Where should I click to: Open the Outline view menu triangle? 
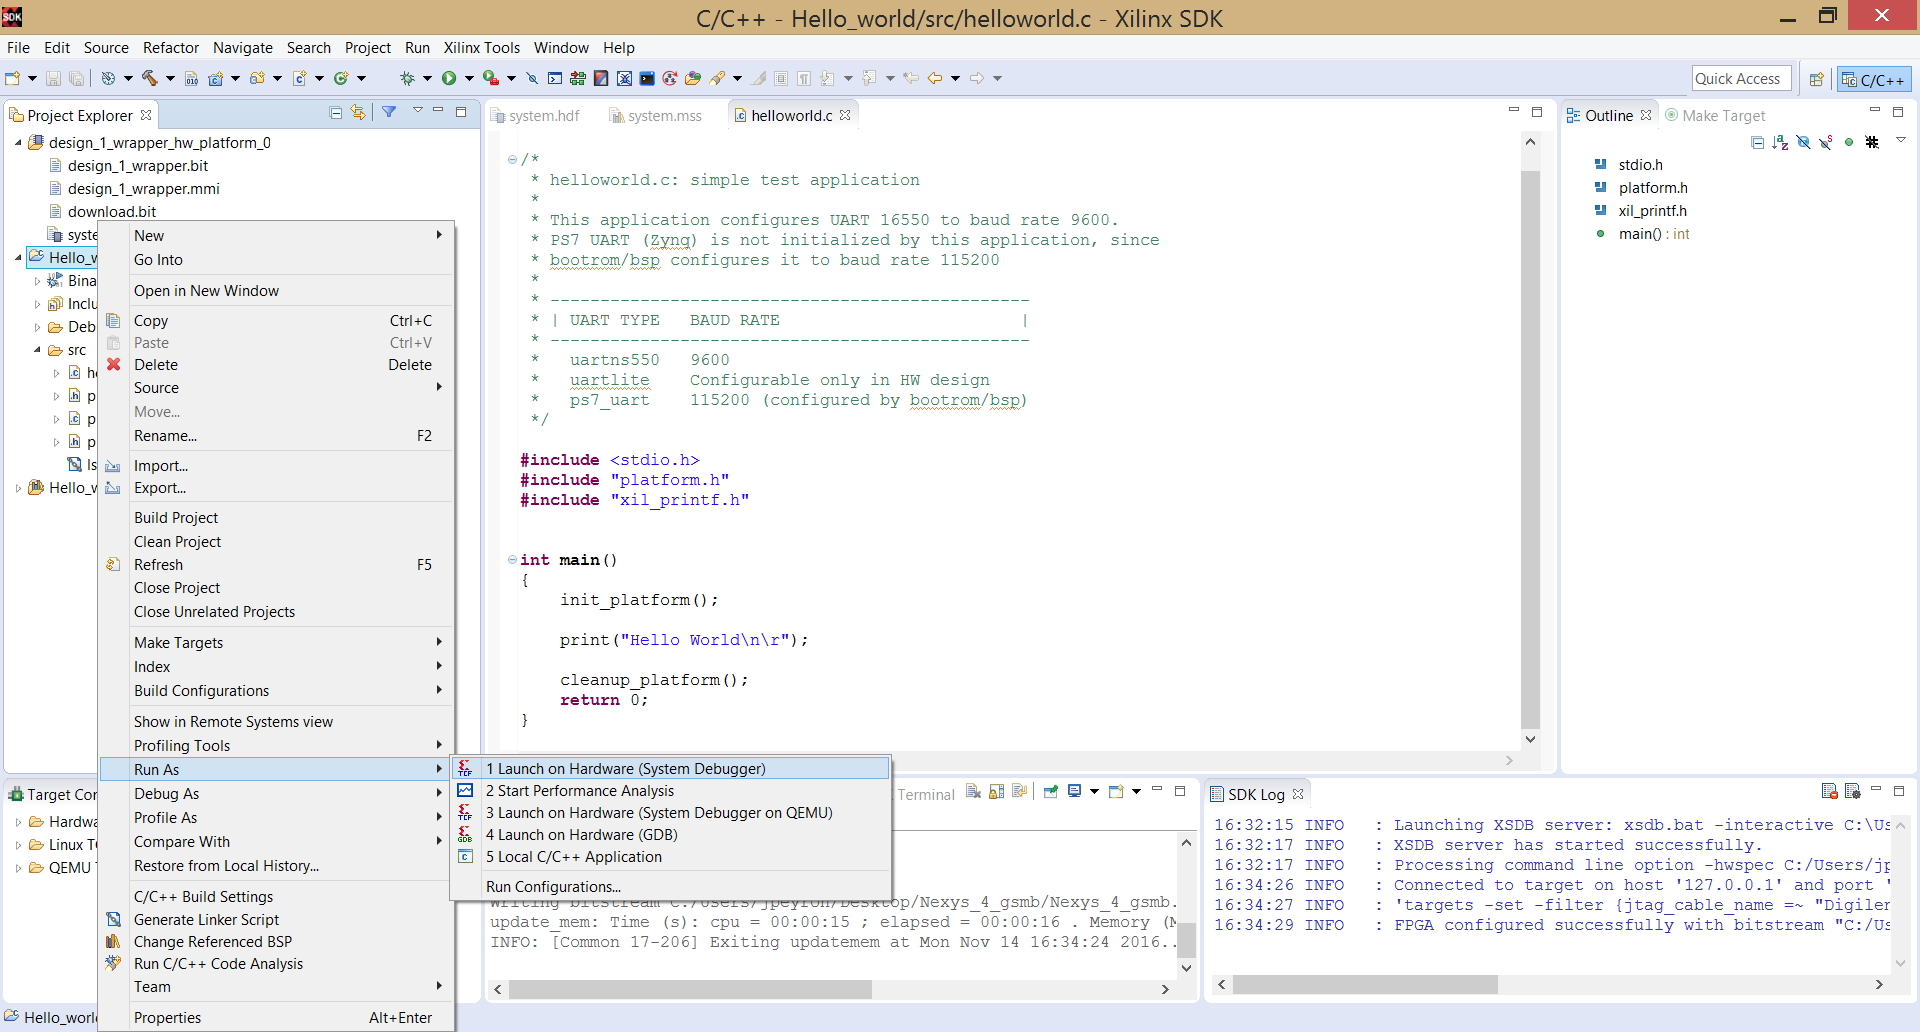point(1900,141)
